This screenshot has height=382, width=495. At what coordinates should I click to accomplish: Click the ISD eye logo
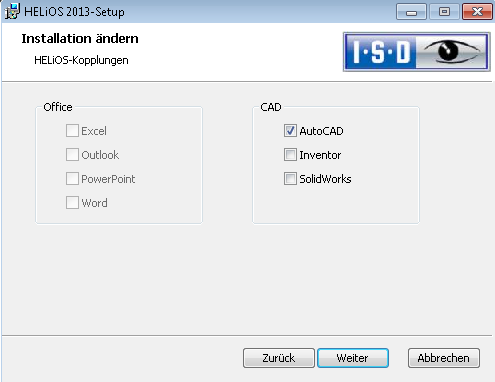(417, 52)
